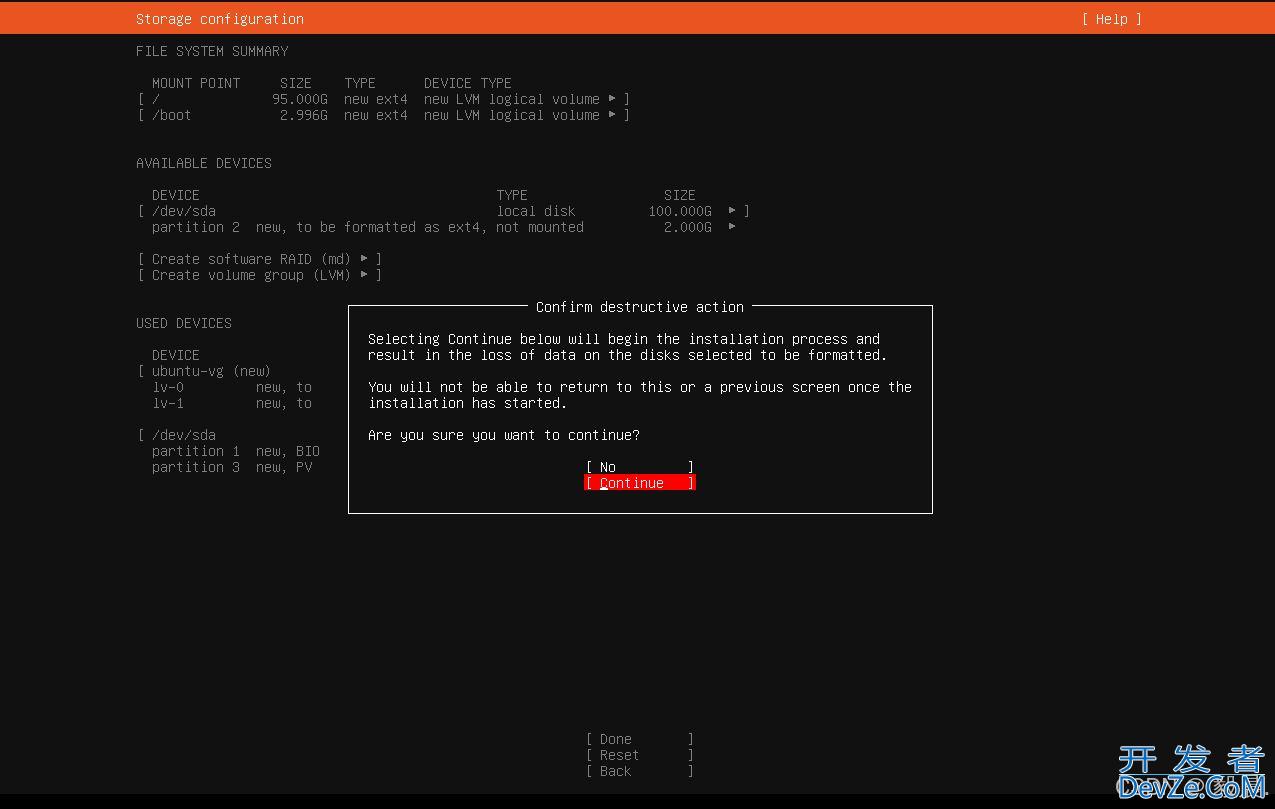Expand the /boot mount row arrow
This screenshot has width=1275, height=809.
[x=612, y=115]
